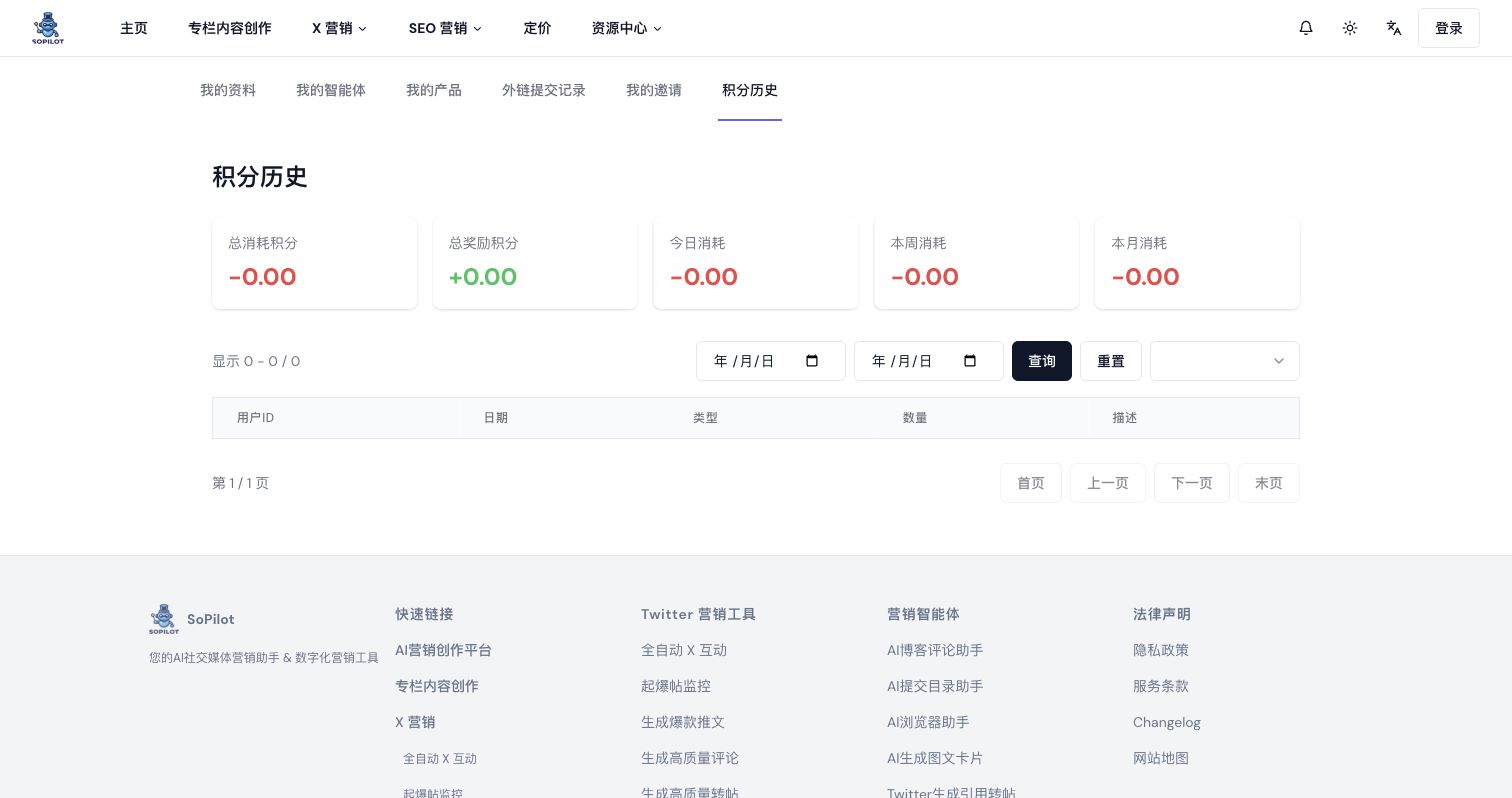Click the 上一页 pagination button
Screen dimensions: 1512x798
click(1108, 483)
